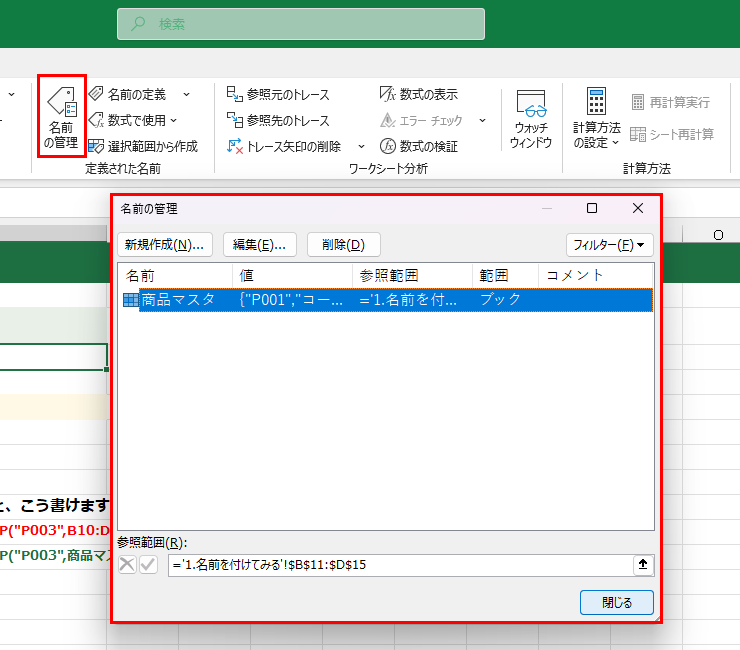
Task: Click 再計算実行 calculate now
Action: (x=671, y=102)
